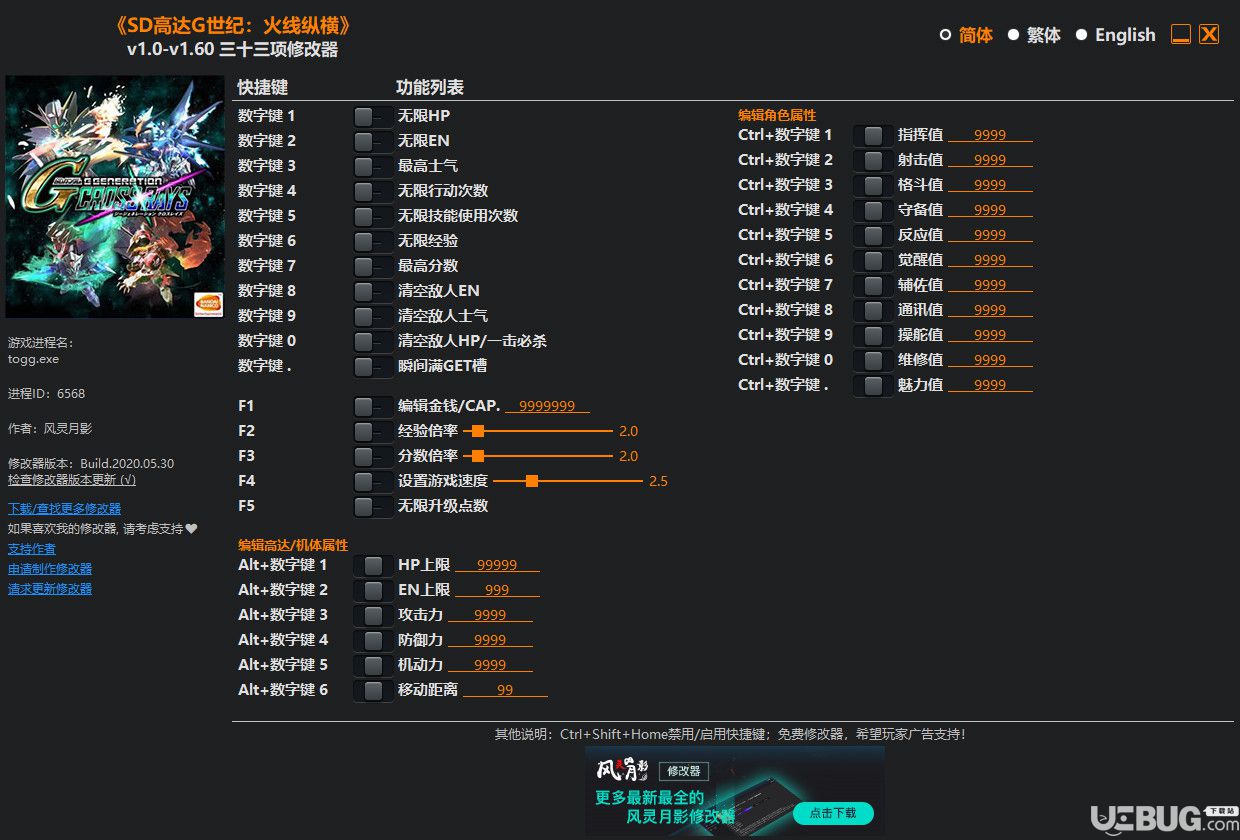Toggle 无限技能使用次数 switch

373,216
